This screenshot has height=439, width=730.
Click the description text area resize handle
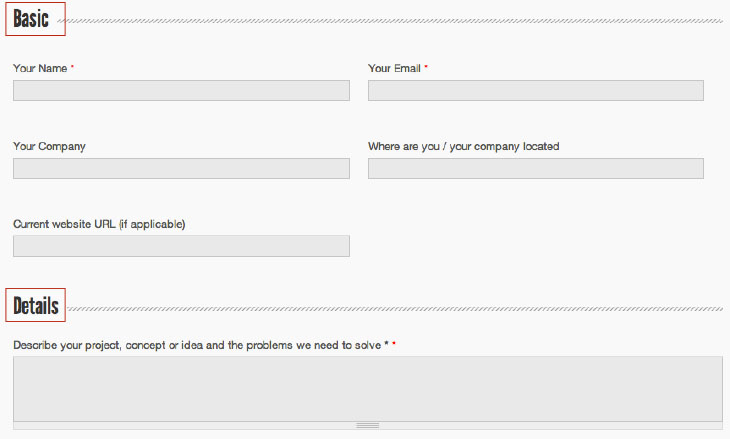coord(367,425)
